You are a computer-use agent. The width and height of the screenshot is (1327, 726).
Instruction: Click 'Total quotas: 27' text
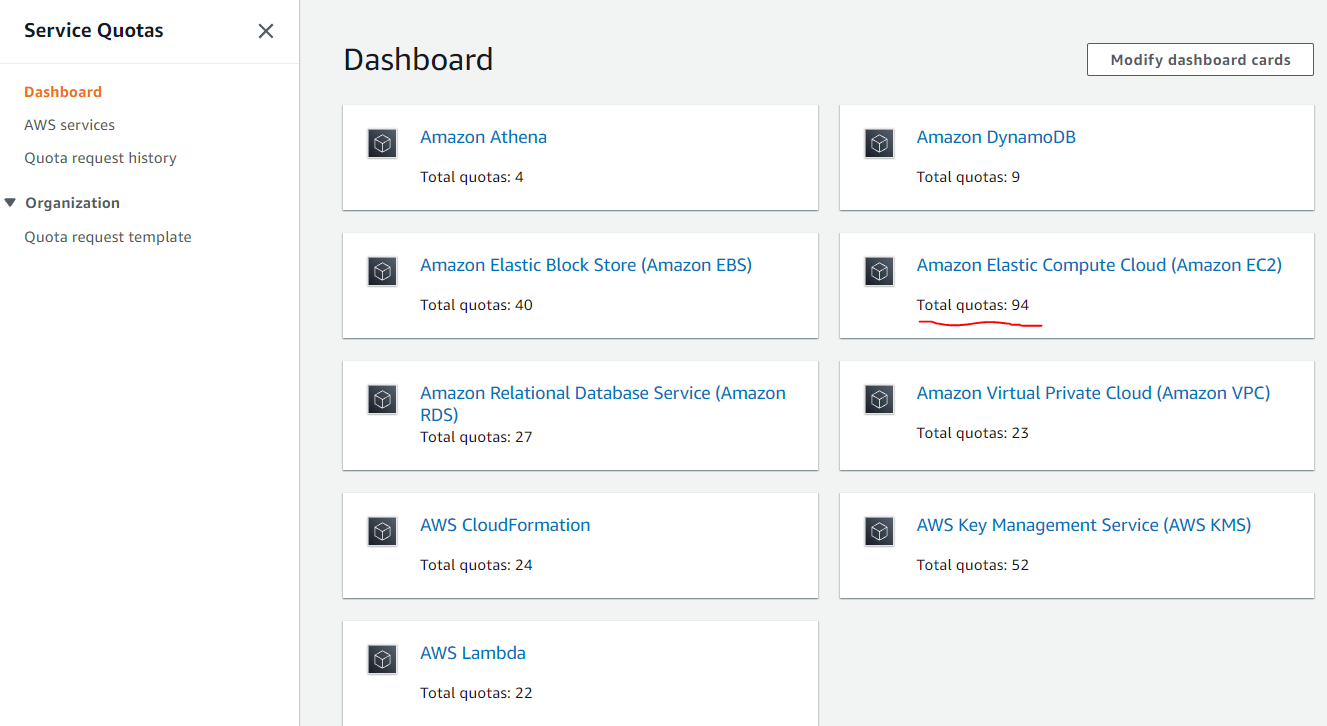pyautogui.click(x=476, y=437)
